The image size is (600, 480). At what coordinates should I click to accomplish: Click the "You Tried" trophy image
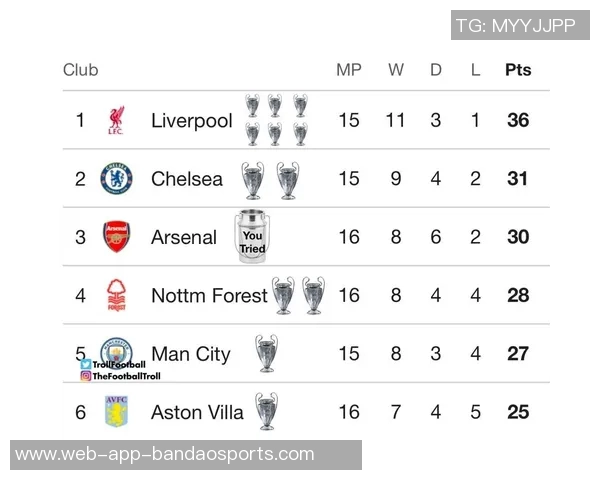[252, 238]
